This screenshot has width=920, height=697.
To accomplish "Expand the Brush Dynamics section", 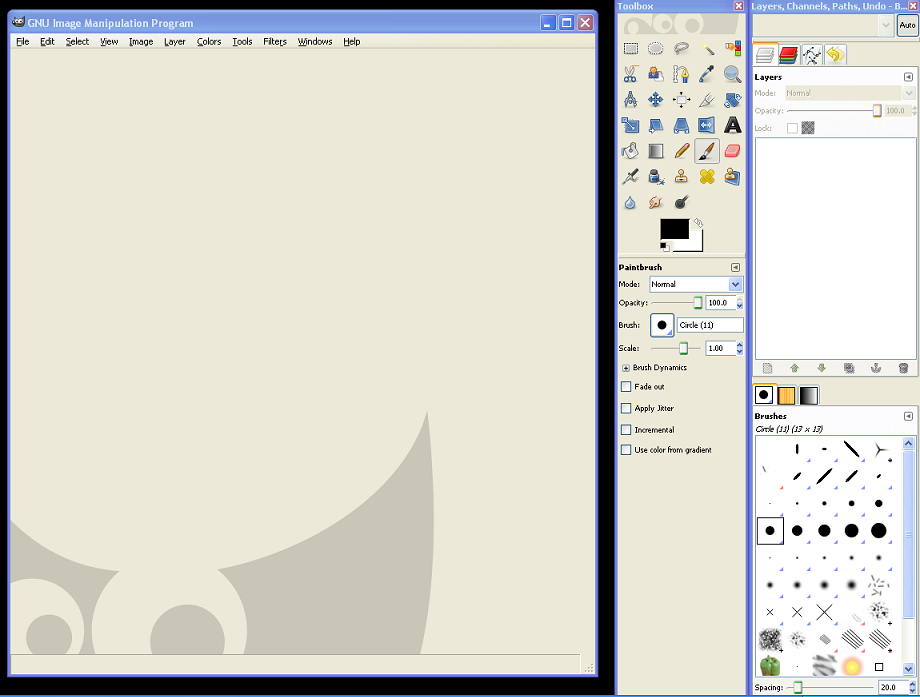I will click(626, 368).
